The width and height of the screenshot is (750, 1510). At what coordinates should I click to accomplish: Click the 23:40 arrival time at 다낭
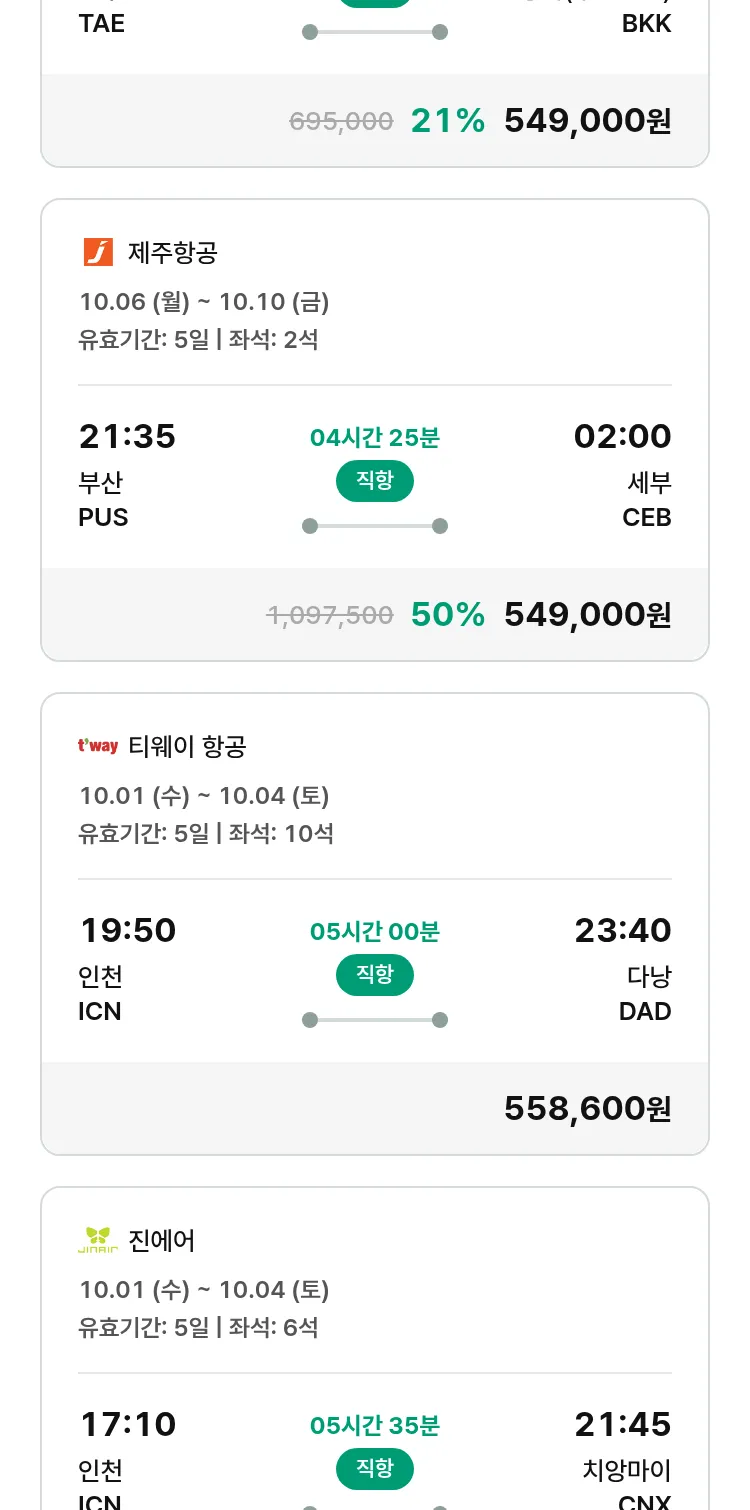pos(622,931)
